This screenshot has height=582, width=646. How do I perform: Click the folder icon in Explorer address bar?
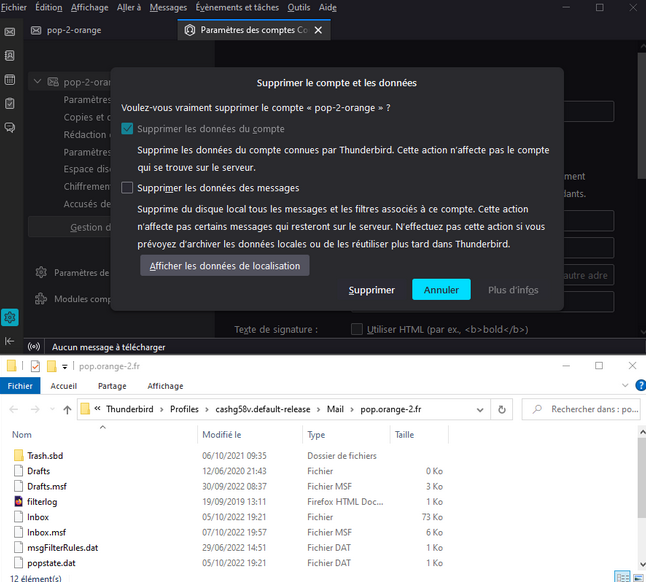[x=85, y=409]
